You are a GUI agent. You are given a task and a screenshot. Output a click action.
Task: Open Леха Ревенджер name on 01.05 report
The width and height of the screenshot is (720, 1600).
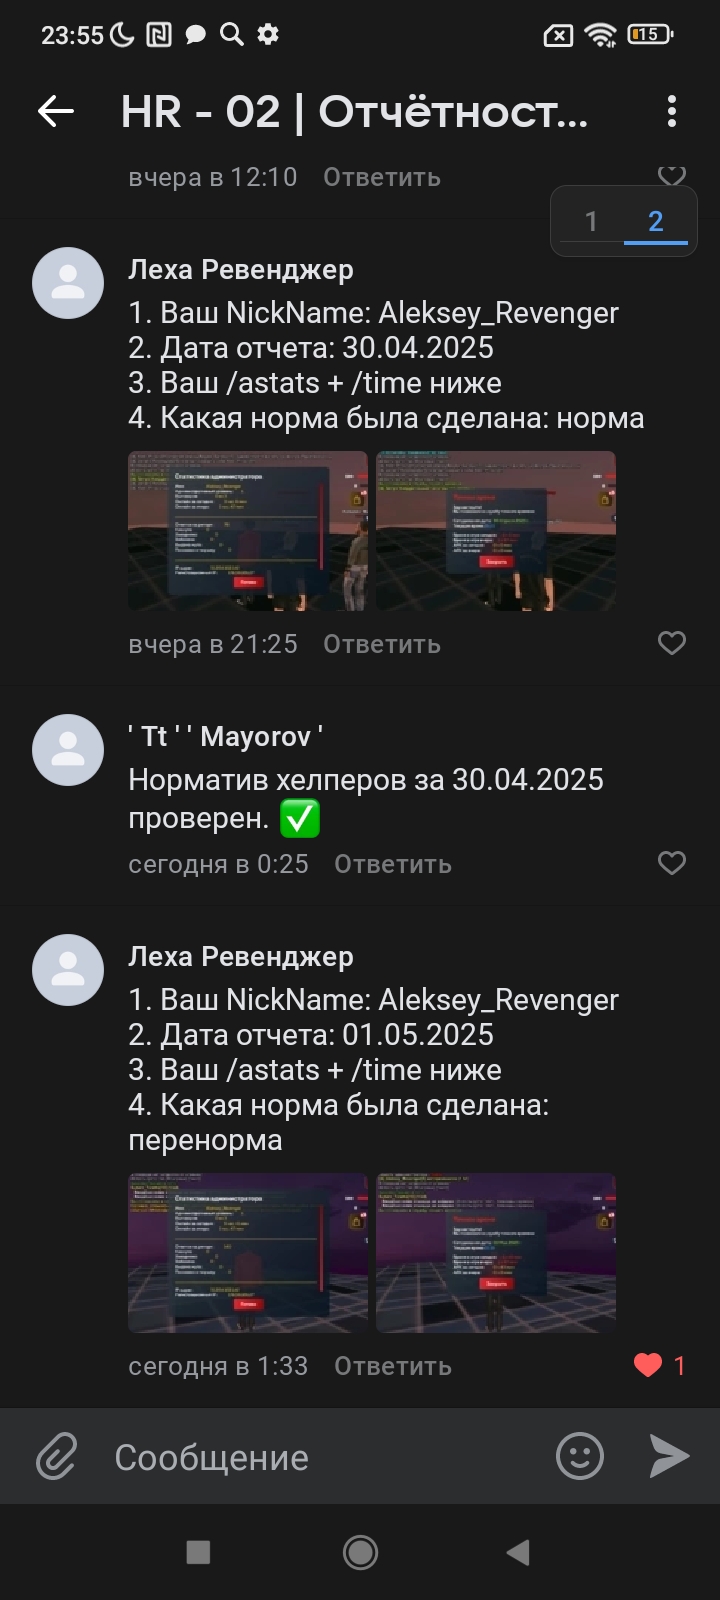point(241,957)
